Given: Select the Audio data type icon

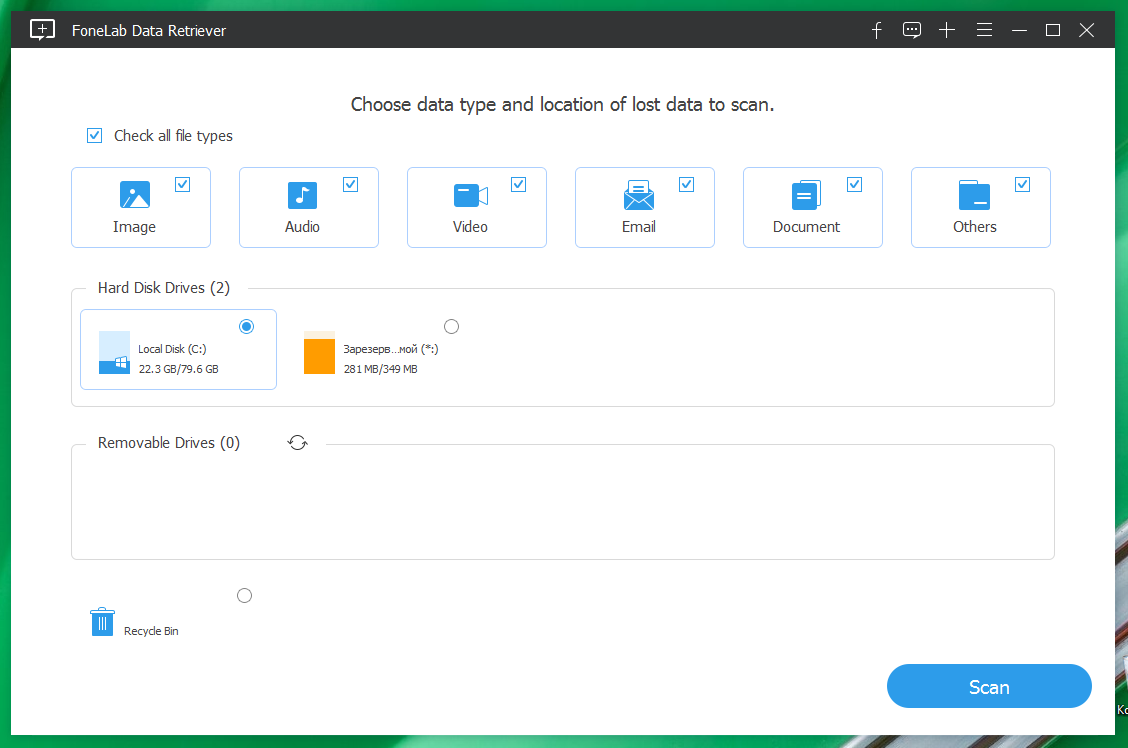Looking at the screenshot, I should [x=302, y=195].
